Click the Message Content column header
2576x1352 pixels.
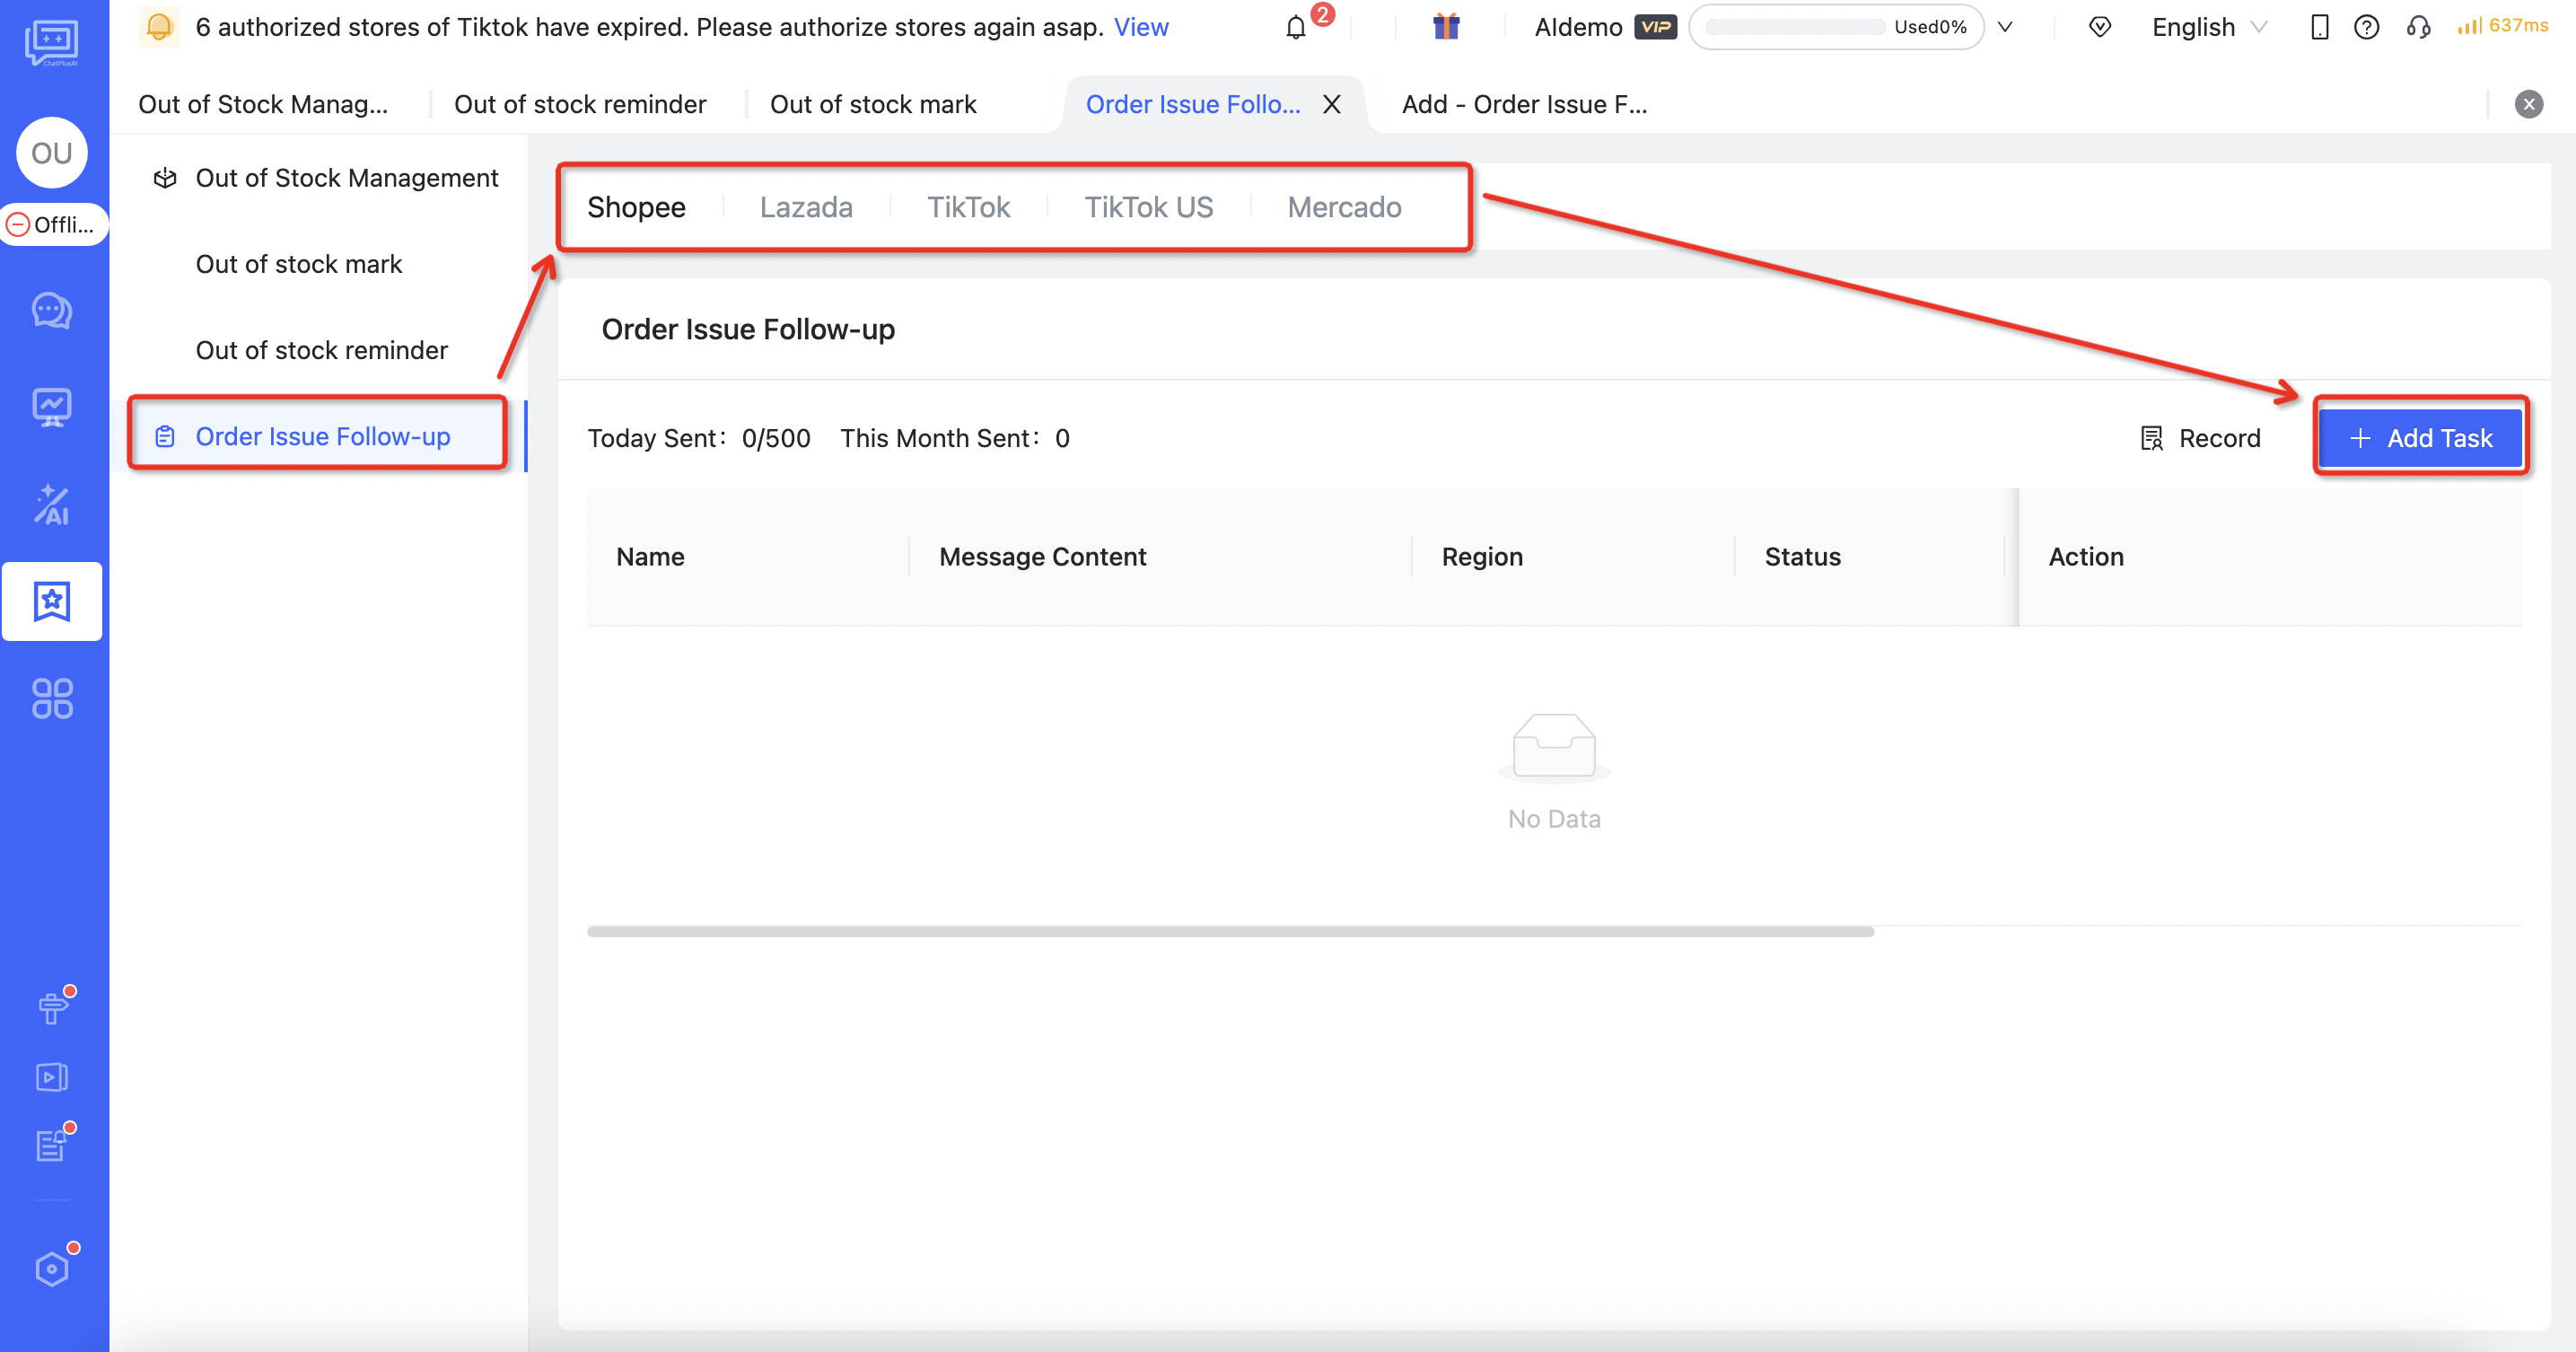pyautogui.click(x=1042, y=556)
